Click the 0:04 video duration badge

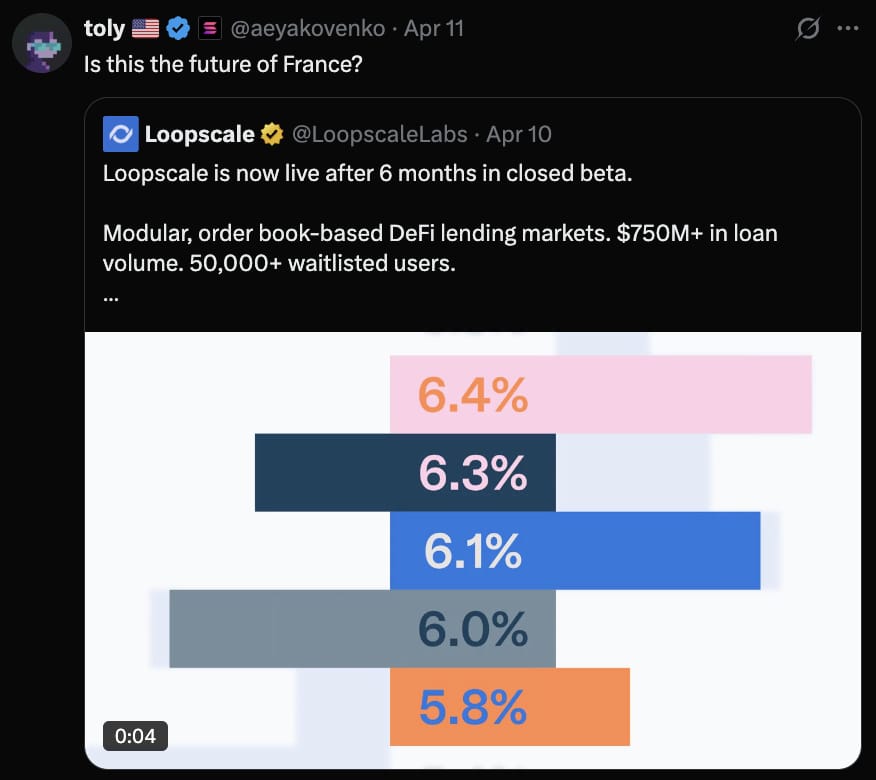pyautogui.click(x=135, y=736)
